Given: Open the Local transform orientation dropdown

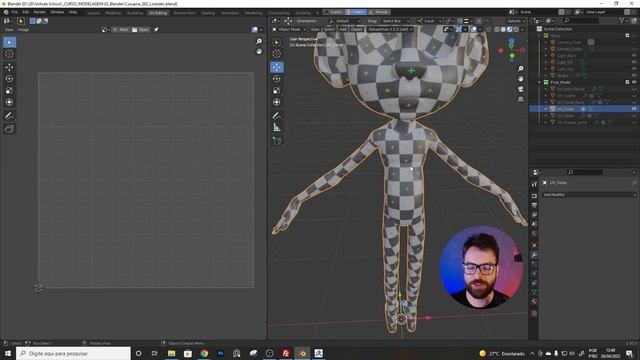Looking at the screenshot, I should pos(431,21).
